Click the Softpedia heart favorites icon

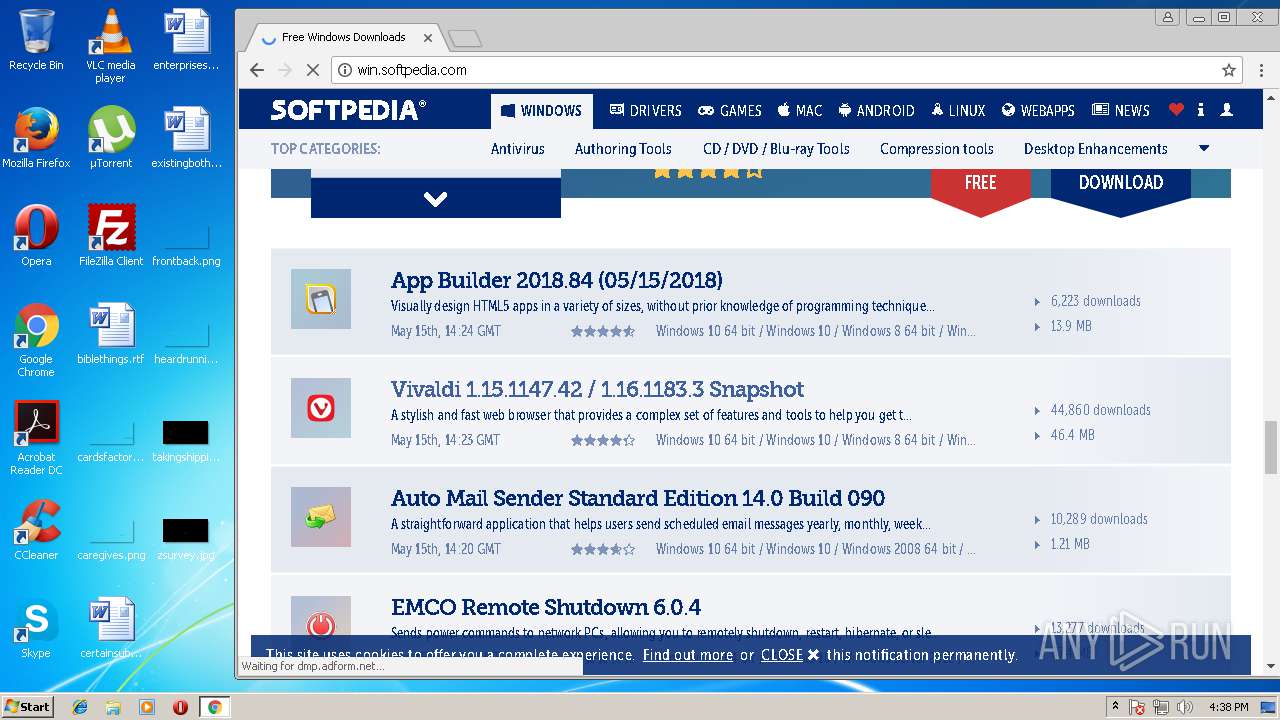1176,110
